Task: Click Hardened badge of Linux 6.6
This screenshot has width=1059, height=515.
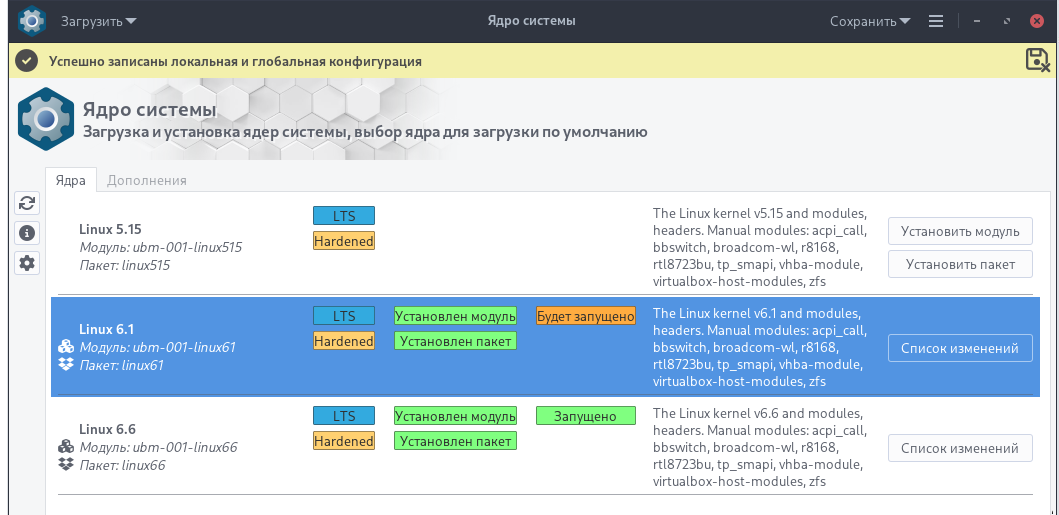Action: click(x=344, y=441)
